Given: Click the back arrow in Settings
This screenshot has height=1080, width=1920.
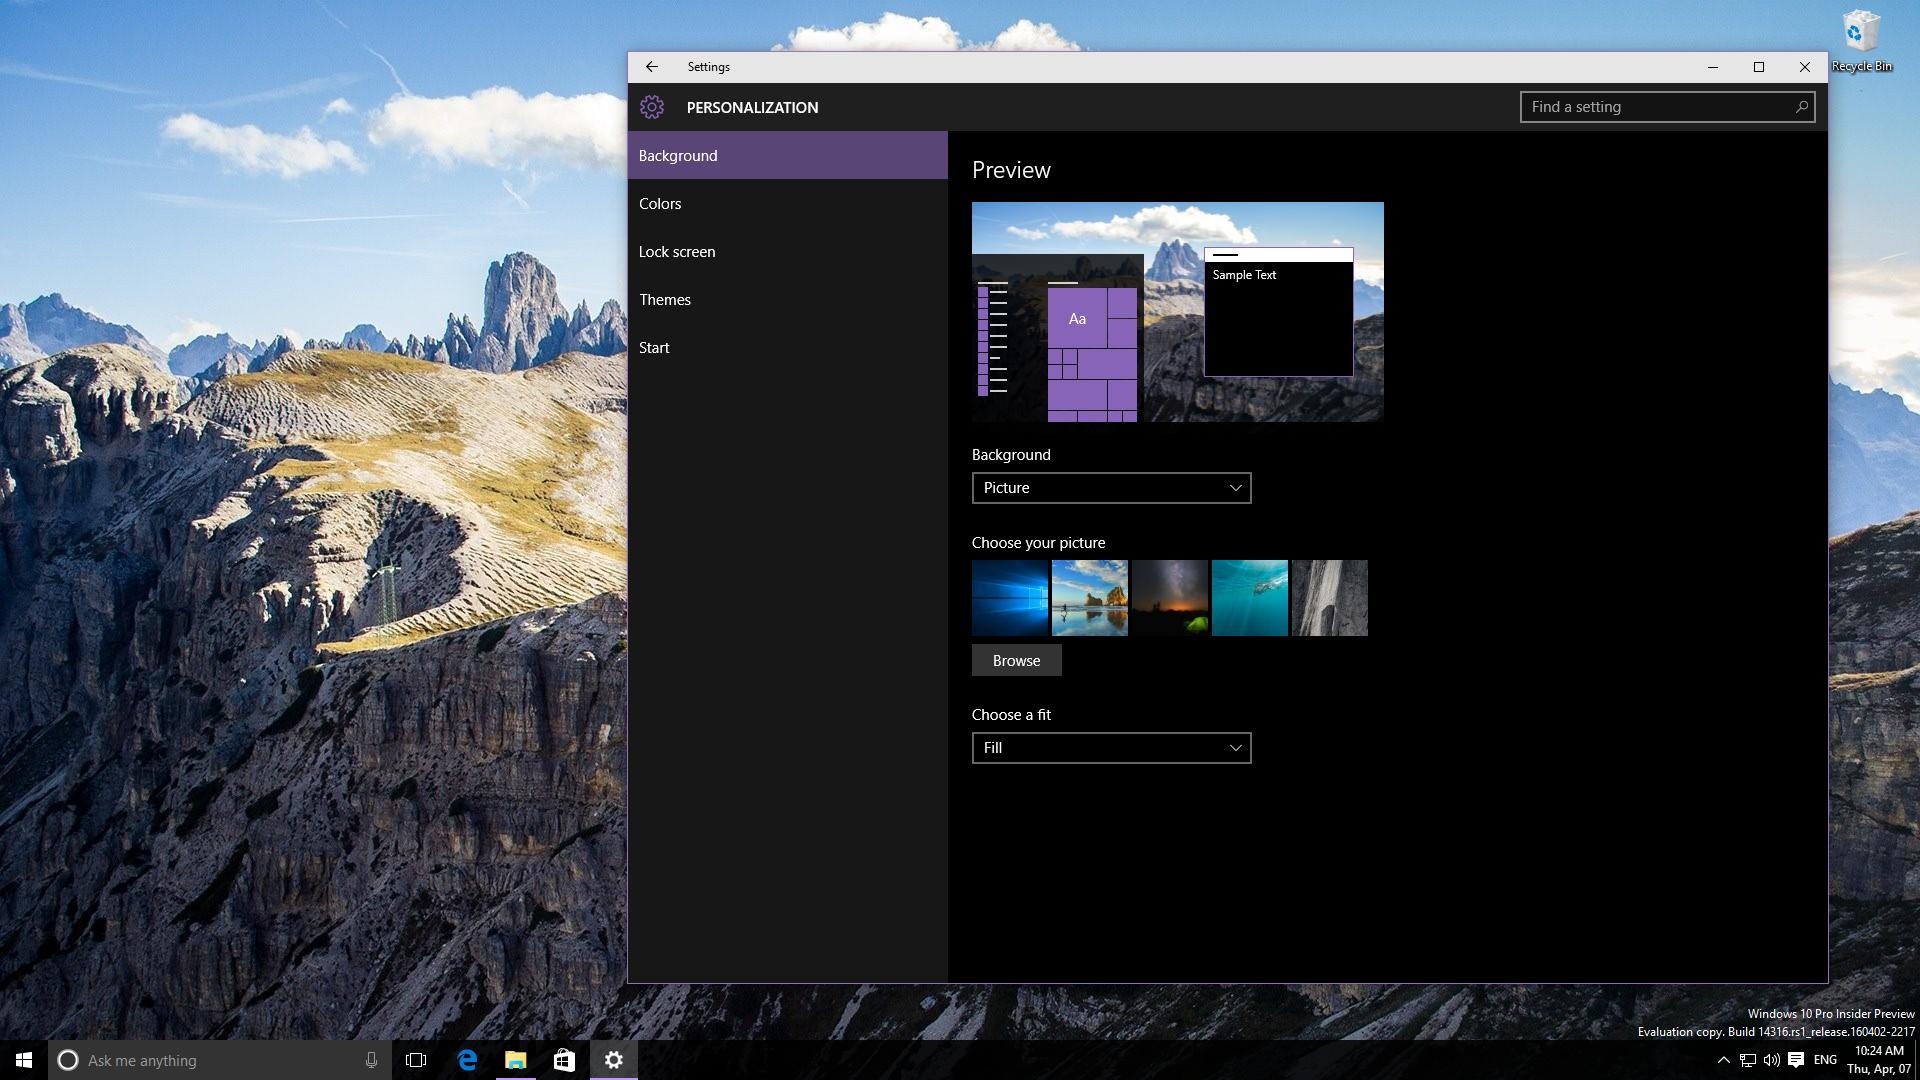Looking at the screenshot, I should click(x=652, y=67).
